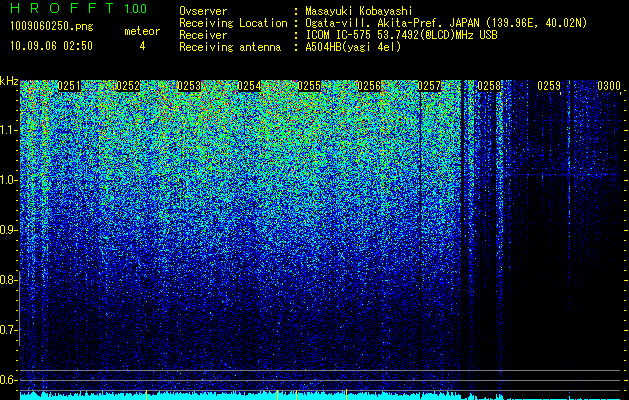Click the 0.8 kHz frequency axis label
Viewport: 629px width, 400px height.
(x=8, y=280)
